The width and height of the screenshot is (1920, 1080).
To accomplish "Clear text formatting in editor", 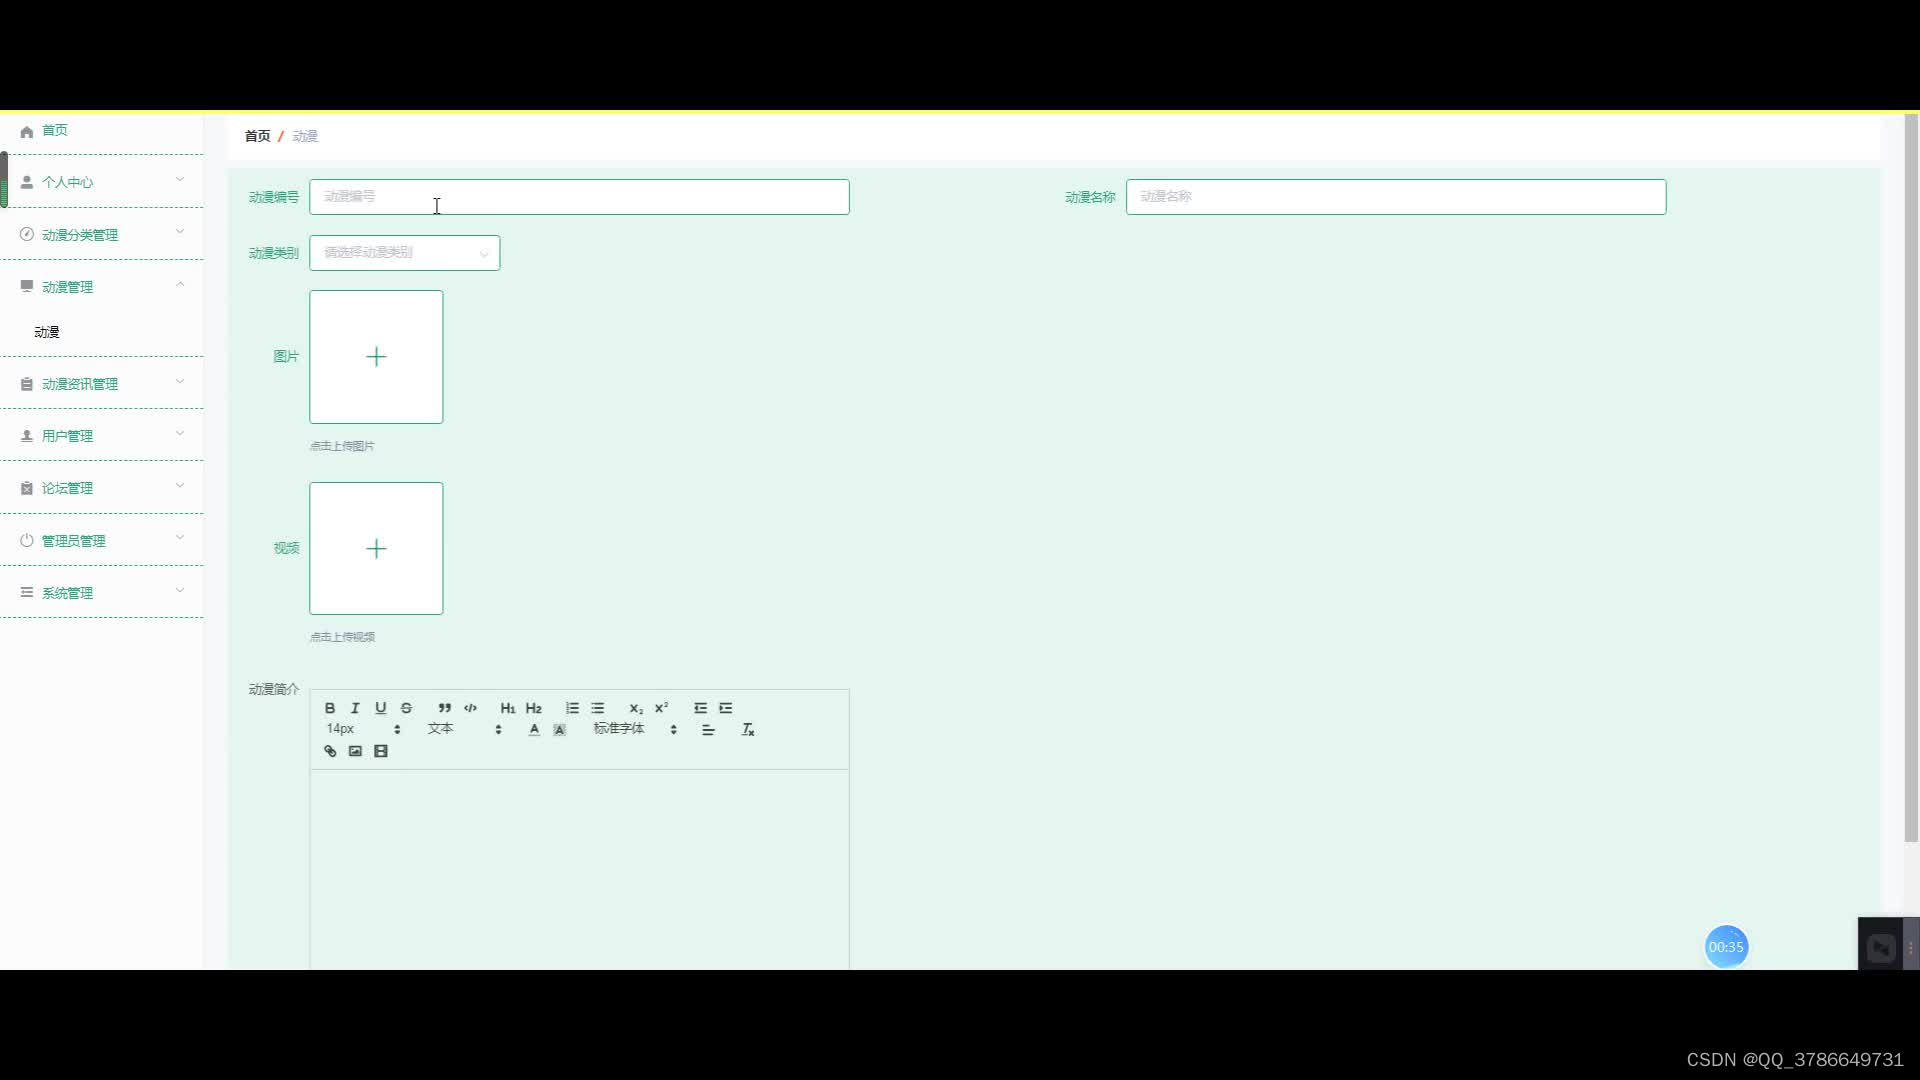I will click(747, 730).
